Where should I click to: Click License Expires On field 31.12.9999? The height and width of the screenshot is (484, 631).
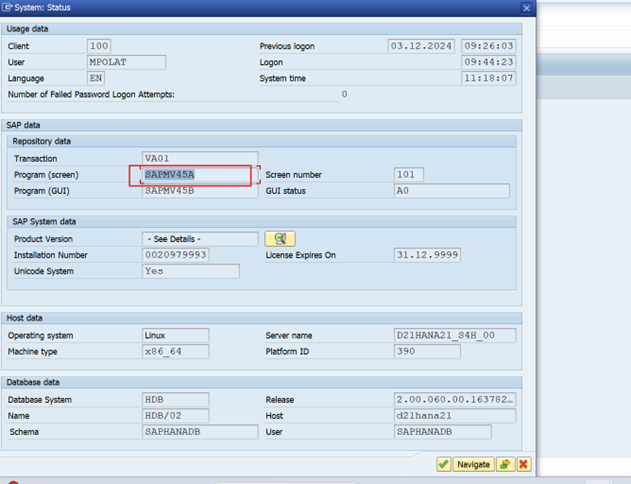click(x=427, y=255)
